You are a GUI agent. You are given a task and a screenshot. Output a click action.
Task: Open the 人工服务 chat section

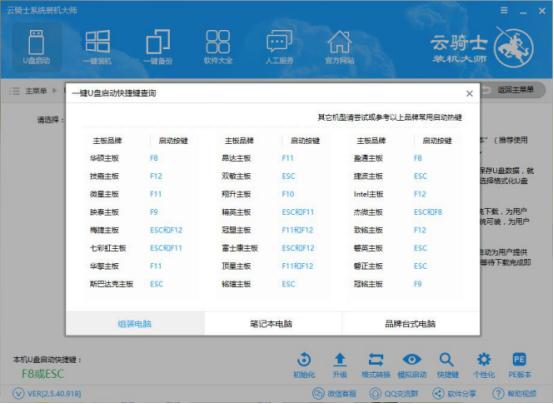point(279,47)
